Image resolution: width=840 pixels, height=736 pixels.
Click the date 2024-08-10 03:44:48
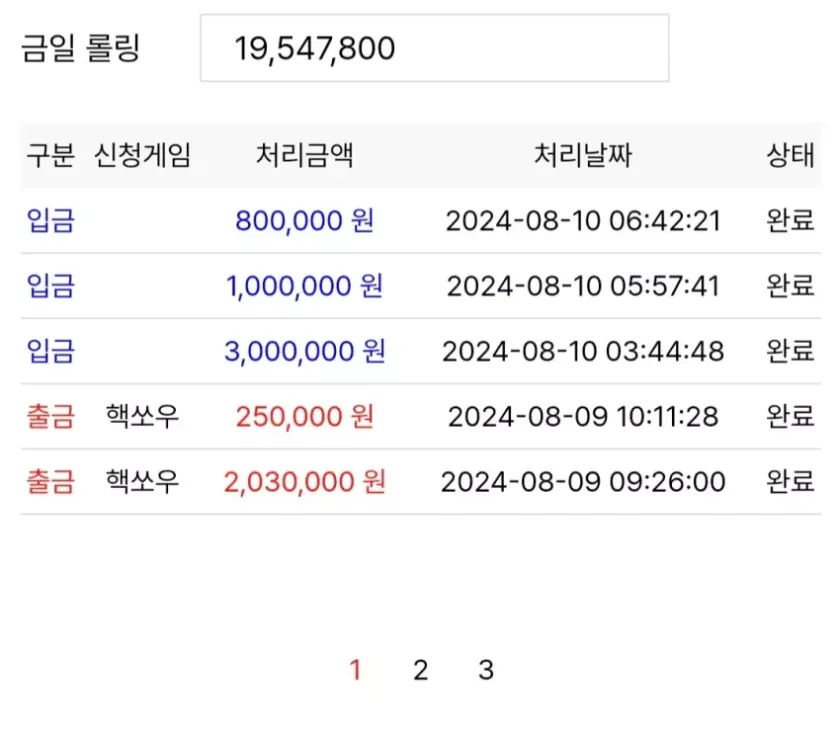tap(583, 351)
